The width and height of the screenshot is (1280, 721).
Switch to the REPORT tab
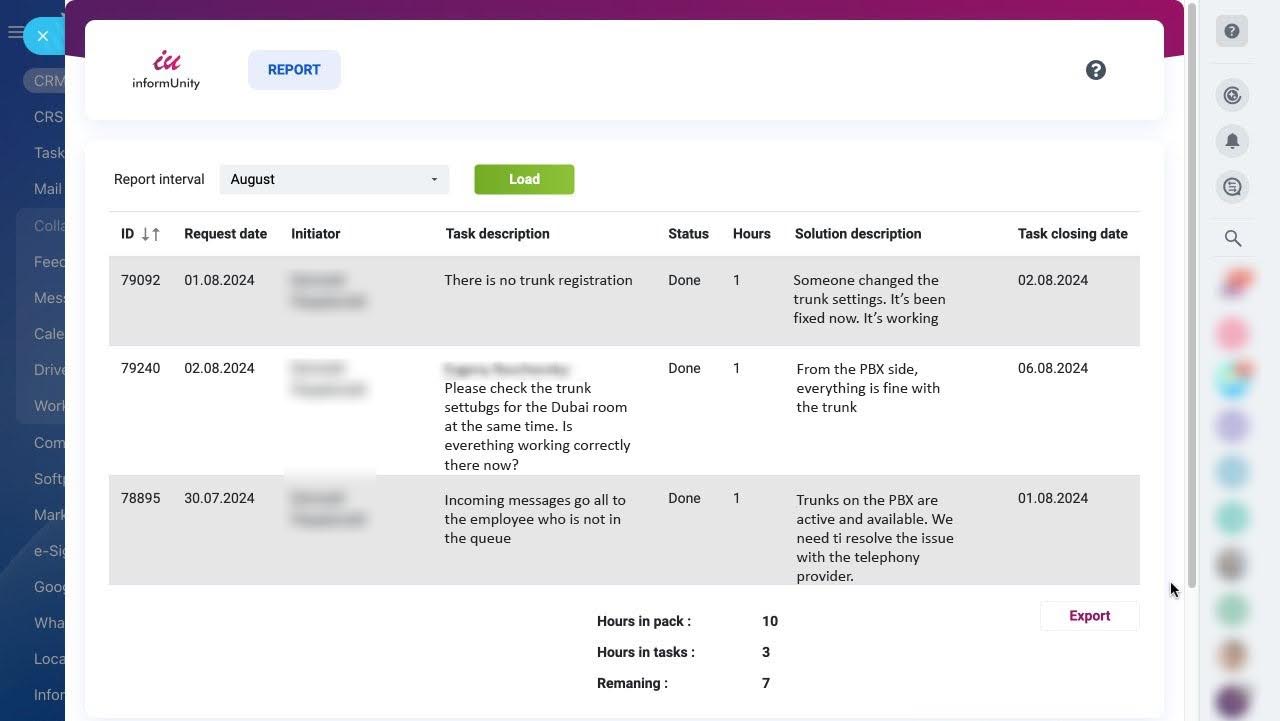293,69
